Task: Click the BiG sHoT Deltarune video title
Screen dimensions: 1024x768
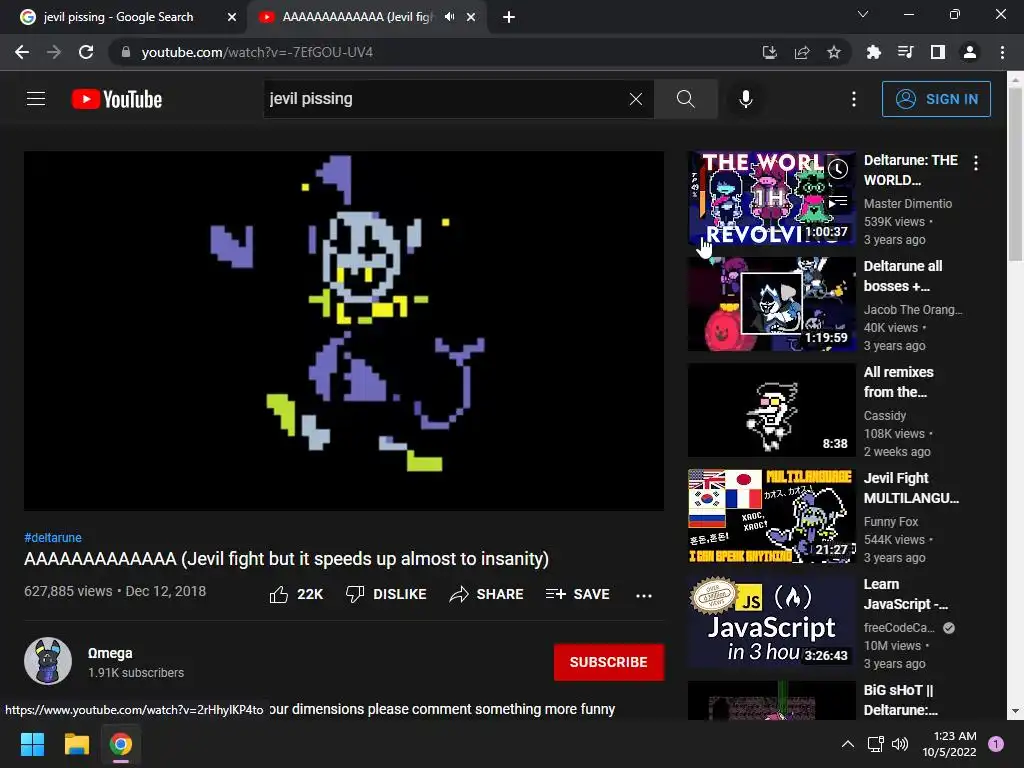Action: [x=901, y=699]
